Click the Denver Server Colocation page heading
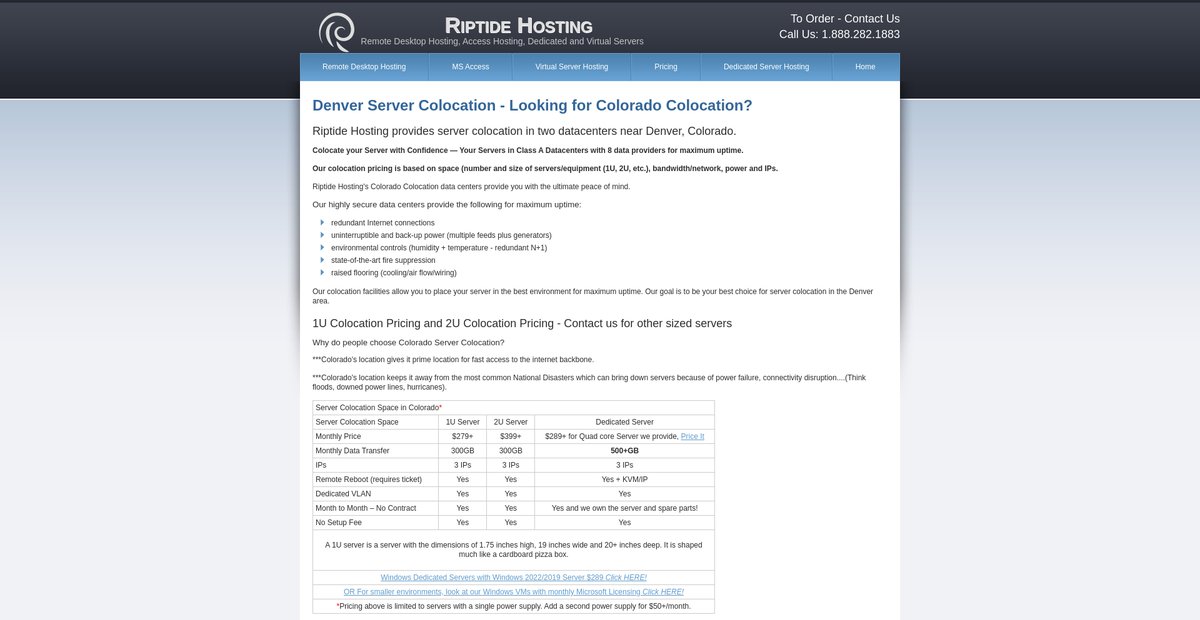The height and width of the screenshot is (620, 1200). pyautogui.click(x=532, y=106)
